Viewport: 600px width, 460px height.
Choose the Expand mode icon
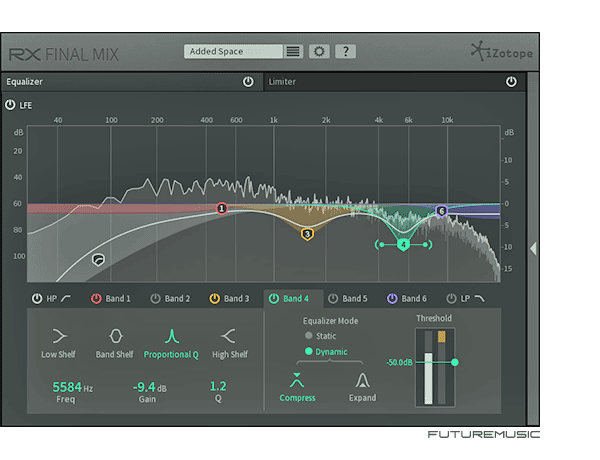[362, 380]
